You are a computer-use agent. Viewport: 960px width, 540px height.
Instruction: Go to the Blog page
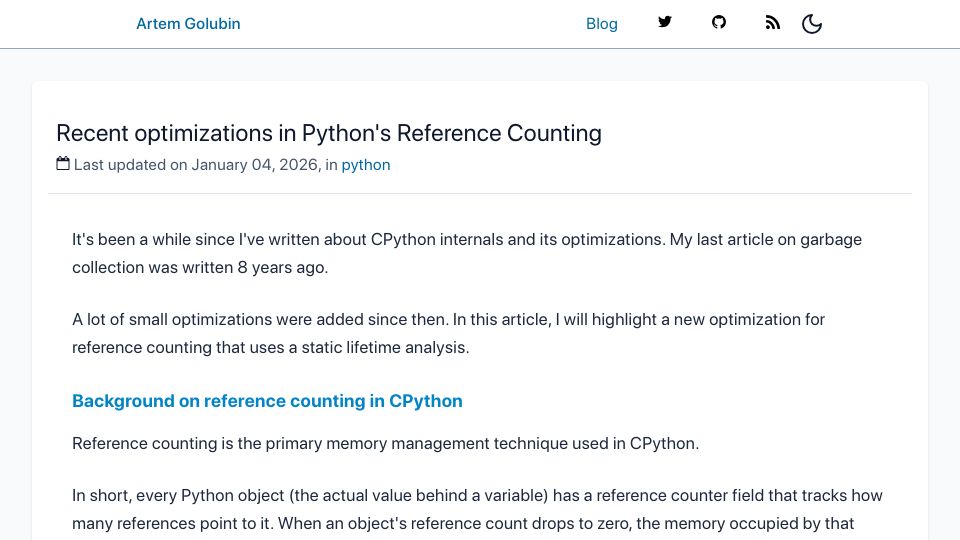click(x=601, y=24)
